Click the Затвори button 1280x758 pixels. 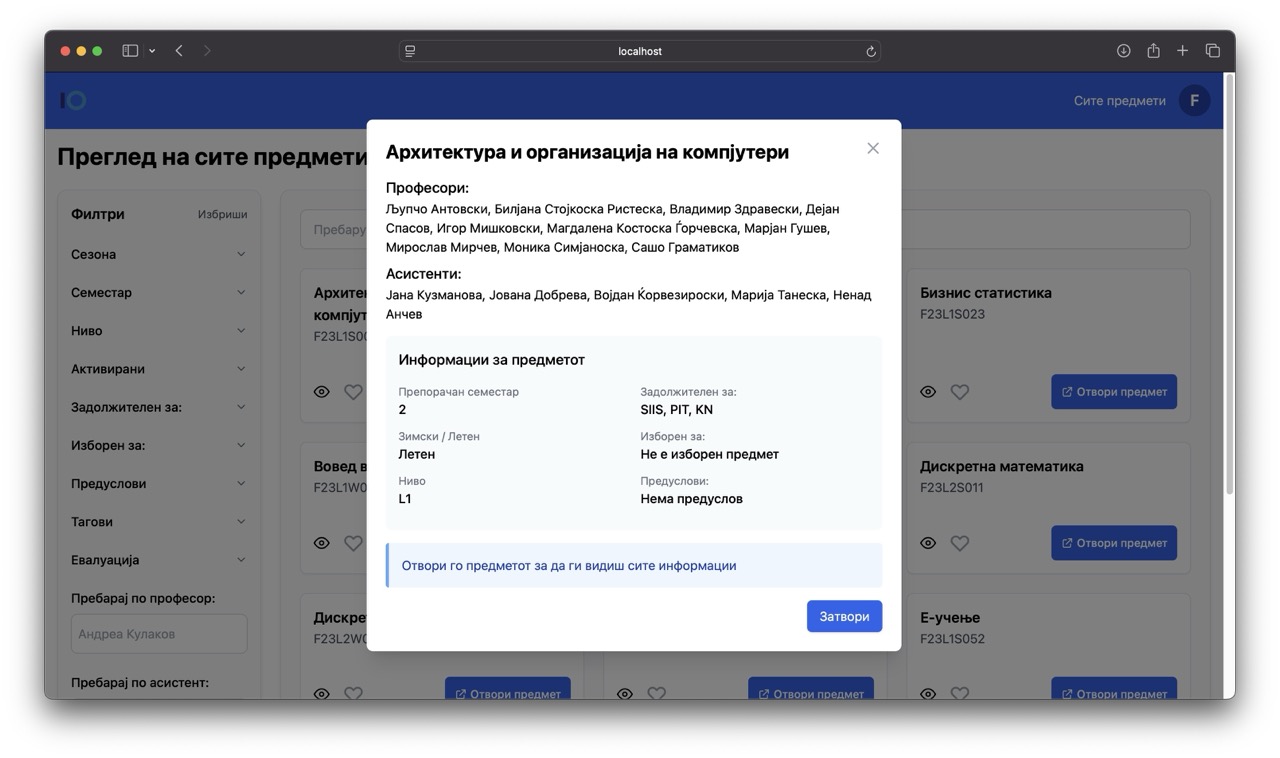tap(844, 616)
